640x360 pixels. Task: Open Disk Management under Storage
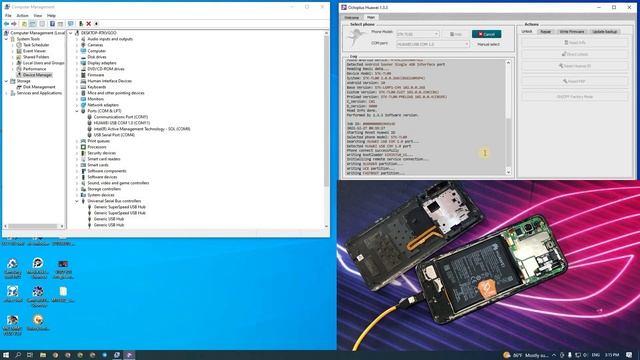(39, 87)
